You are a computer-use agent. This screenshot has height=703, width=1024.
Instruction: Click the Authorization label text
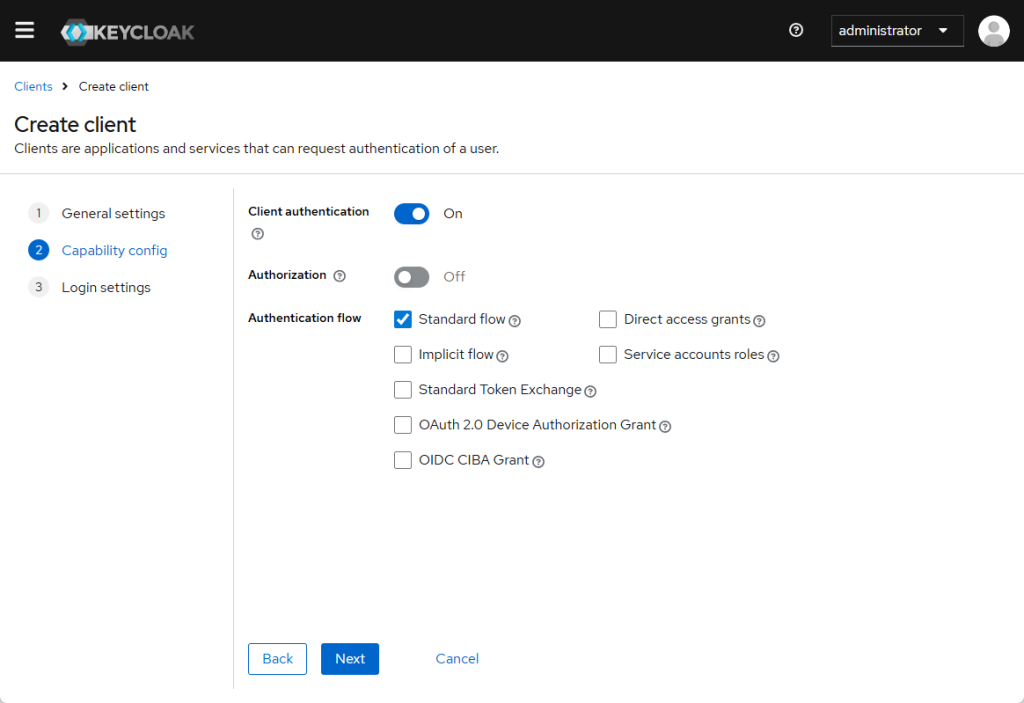coord(287,275)
